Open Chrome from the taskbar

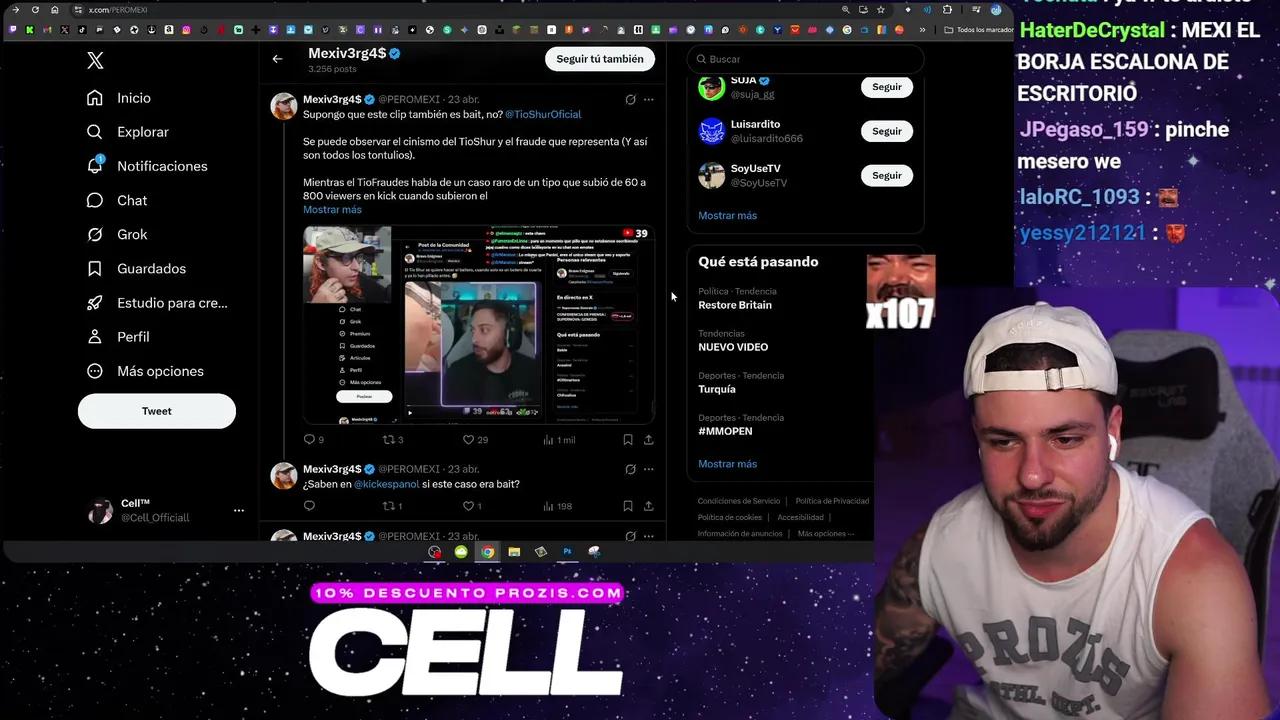coord(487,552)
